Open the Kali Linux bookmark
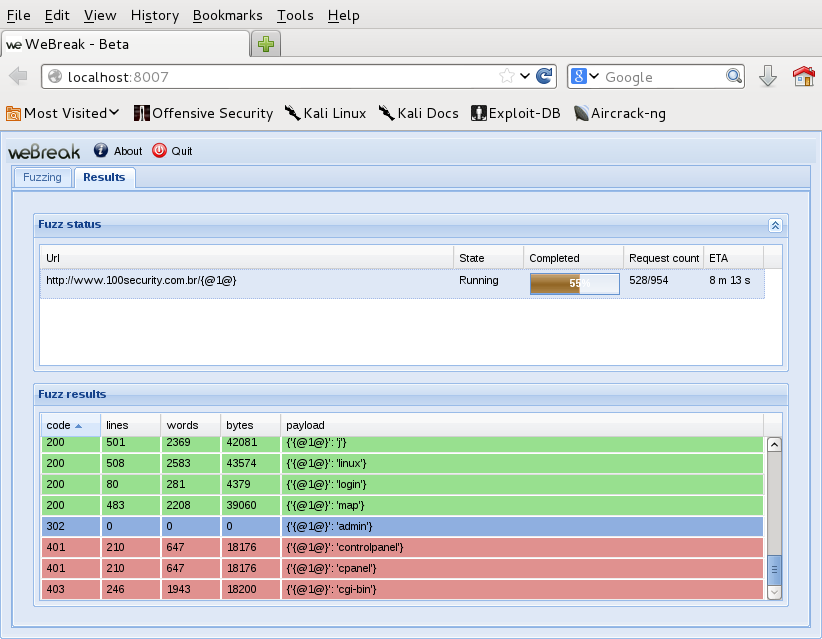 [326, 113]
